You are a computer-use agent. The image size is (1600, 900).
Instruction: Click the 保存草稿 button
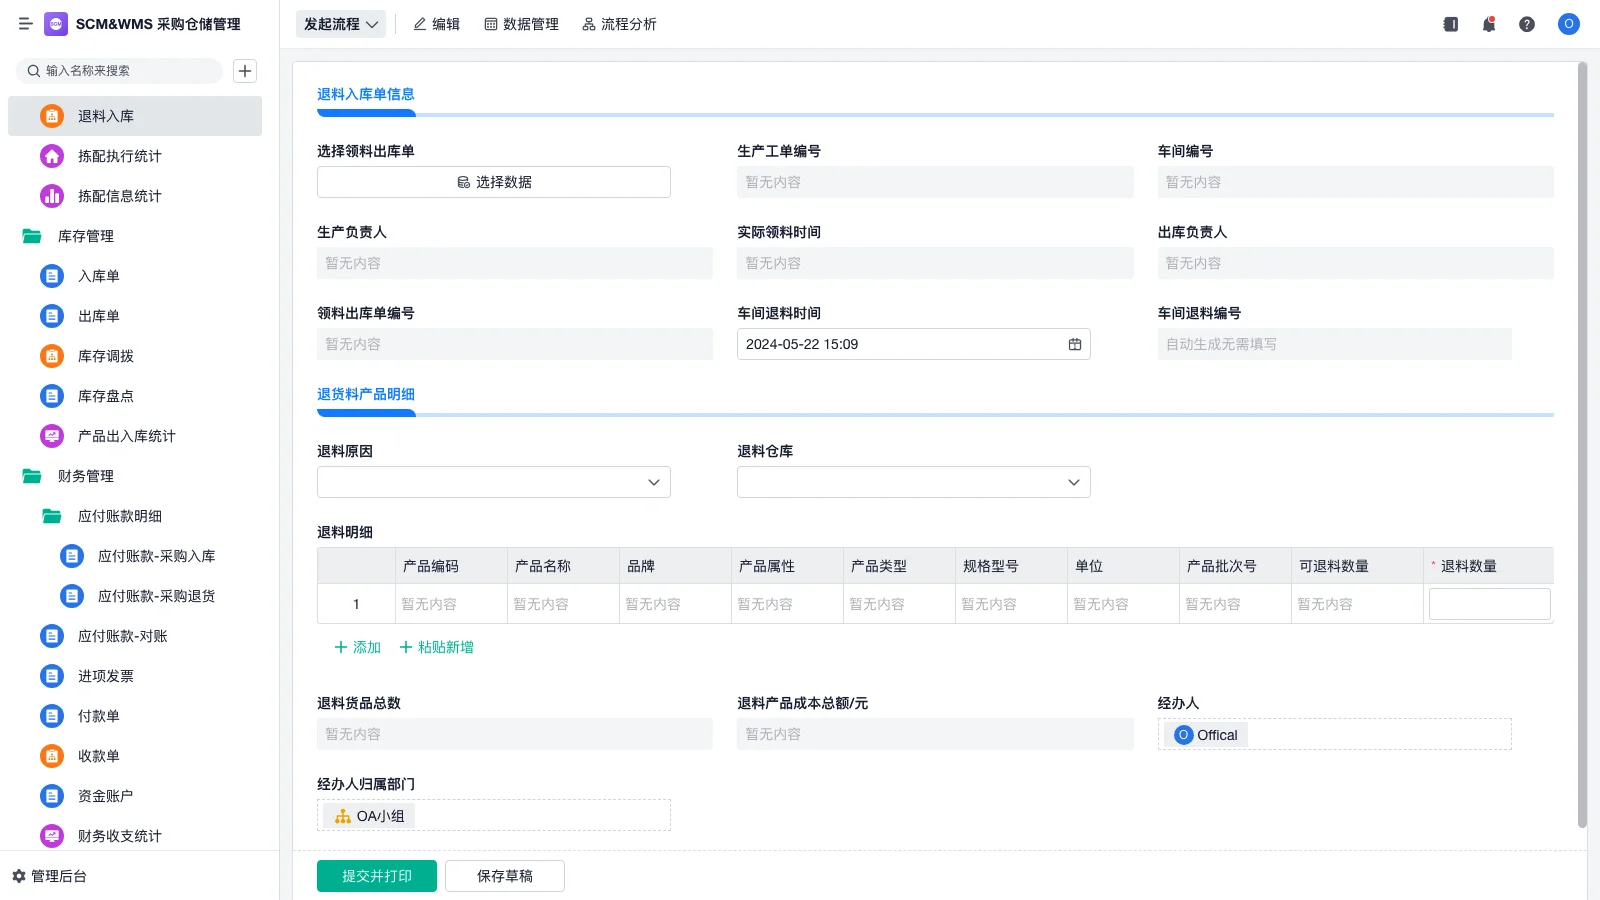tap(505, 876)
